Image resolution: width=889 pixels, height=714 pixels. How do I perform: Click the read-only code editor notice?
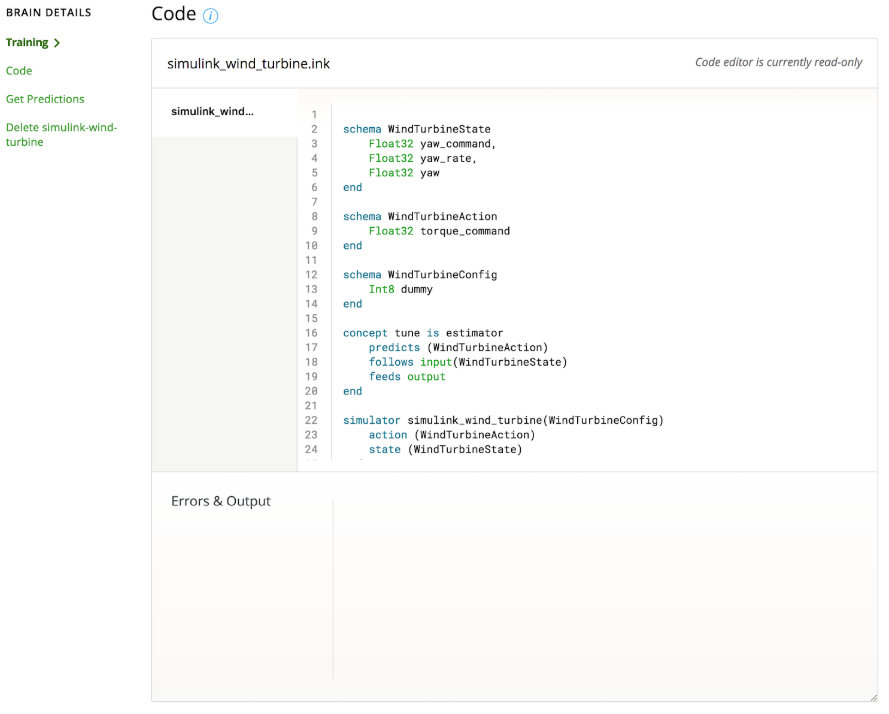[778, 62]
